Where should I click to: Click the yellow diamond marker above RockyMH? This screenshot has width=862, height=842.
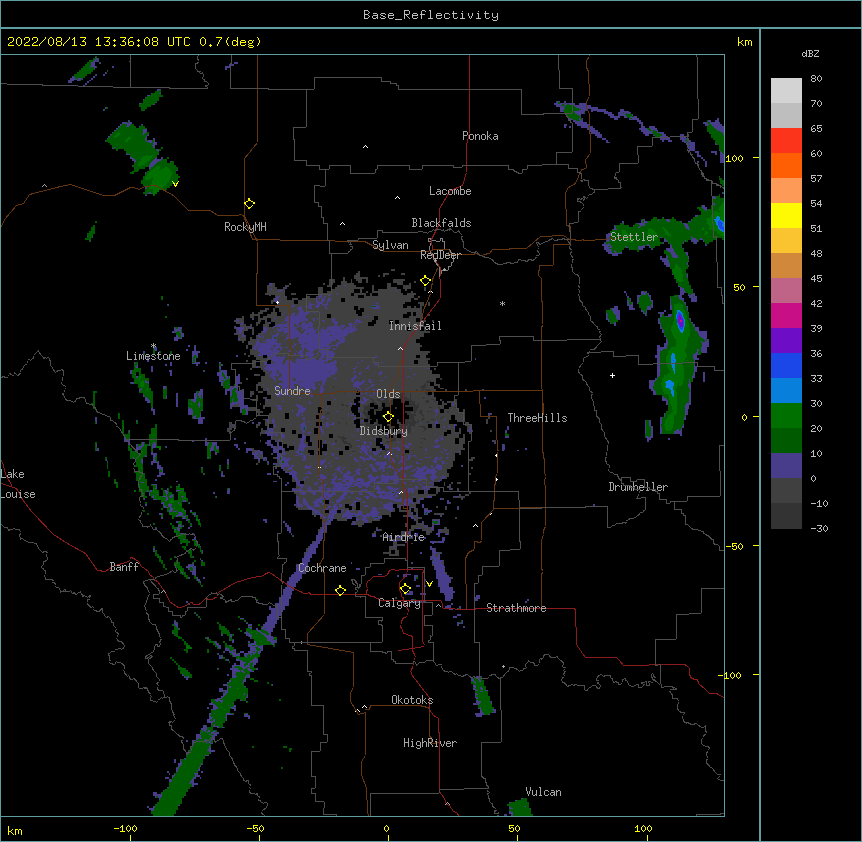point(249,204)
